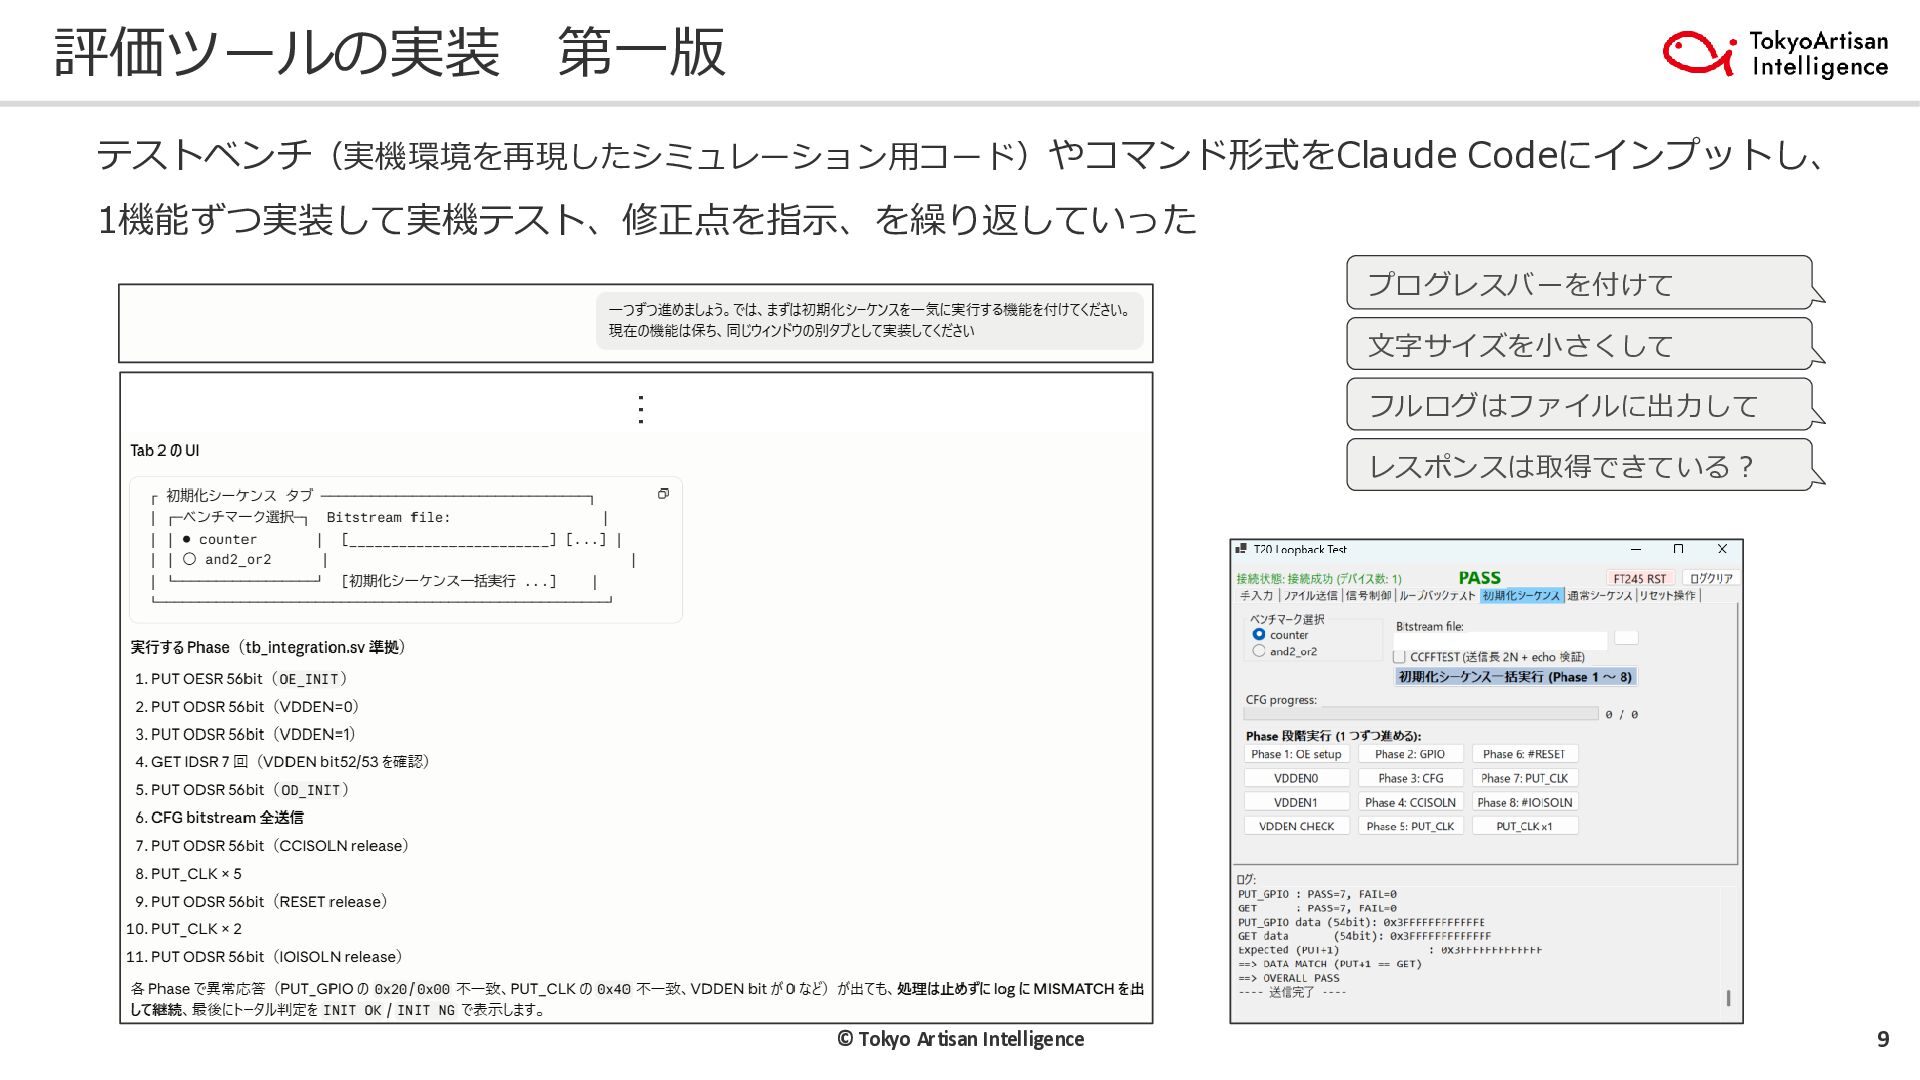The height and width of the screenshot is (1080, 1920).
Task: Click the Phase 6: #RESET button
Action: pos(1525,754)
